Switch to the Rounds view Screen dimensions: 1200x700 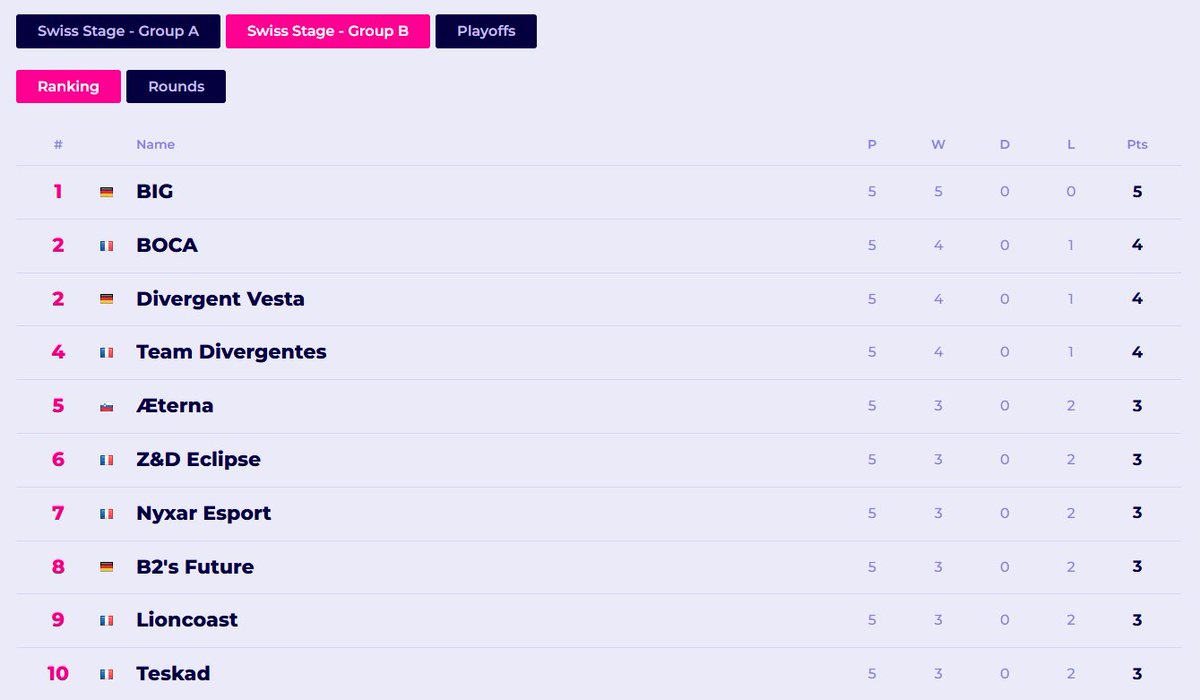click(x=176, y=86)
